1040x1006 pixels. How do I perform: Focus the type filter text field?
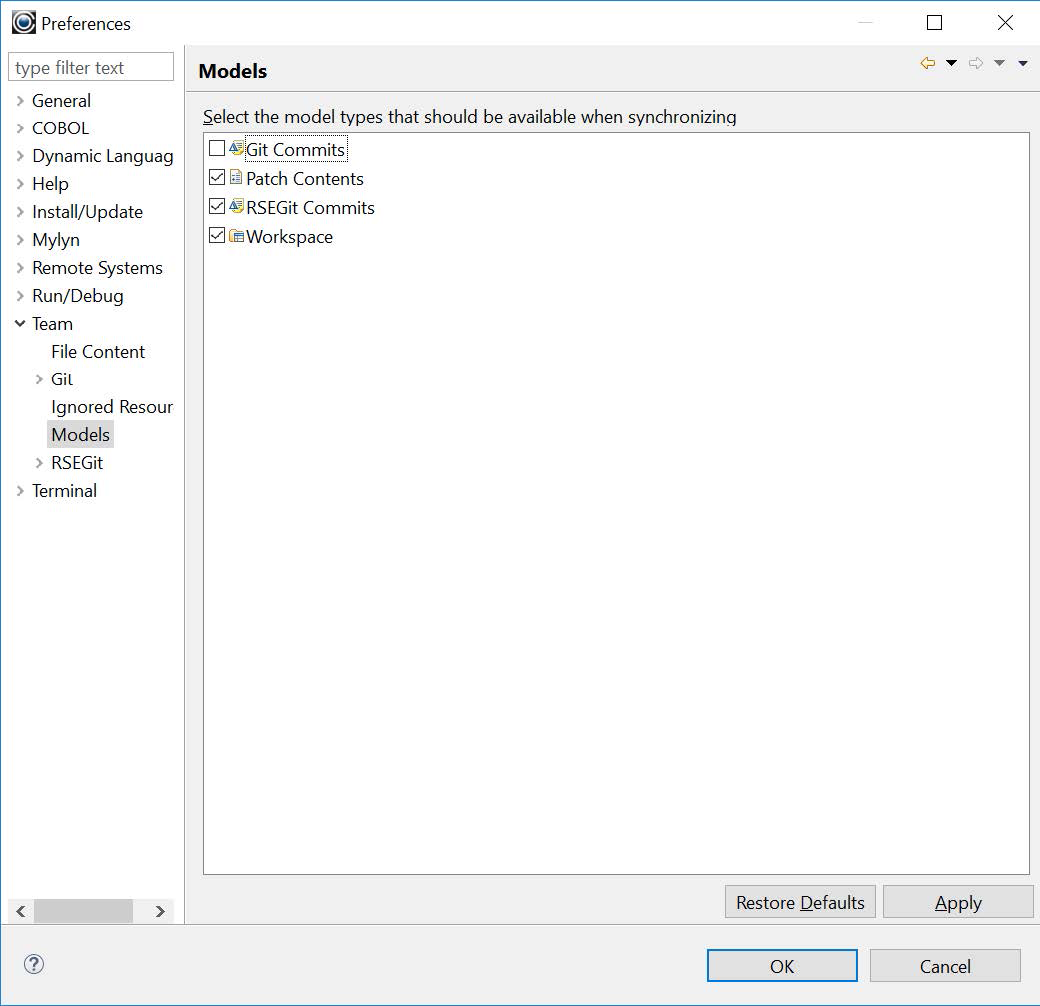coord(91,68)
